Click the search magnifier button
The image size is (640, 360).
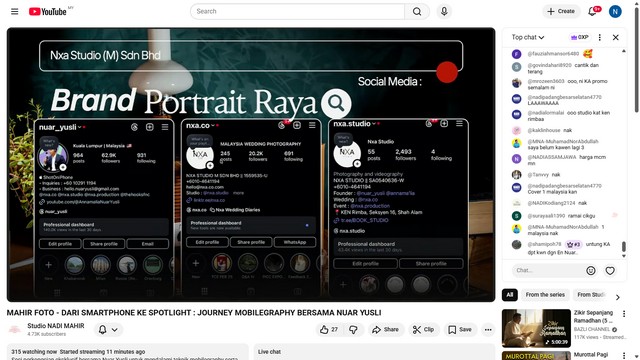point(417,11)
